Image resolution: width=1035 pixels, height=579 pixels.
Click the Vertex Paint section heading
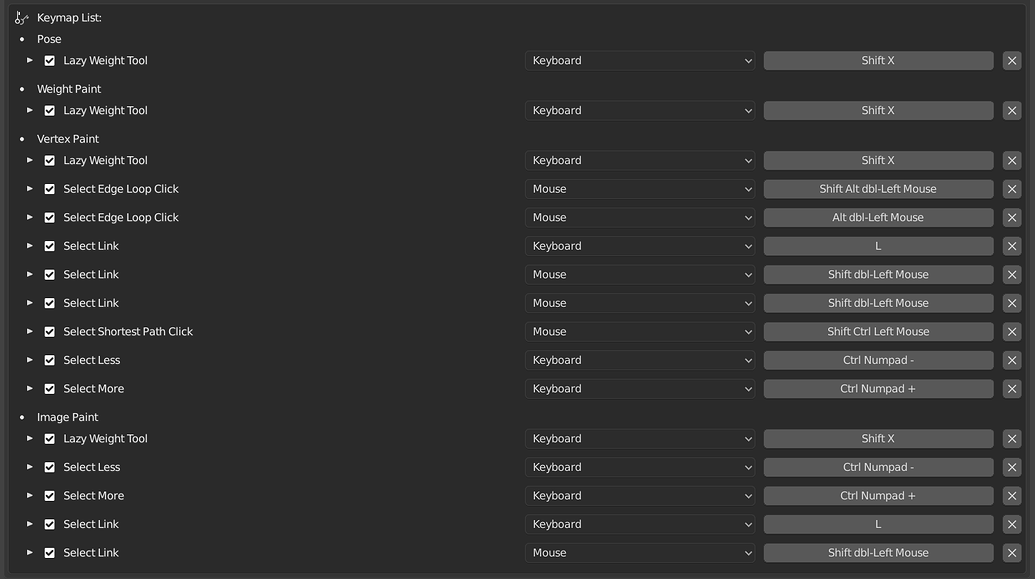pos(67,139)
